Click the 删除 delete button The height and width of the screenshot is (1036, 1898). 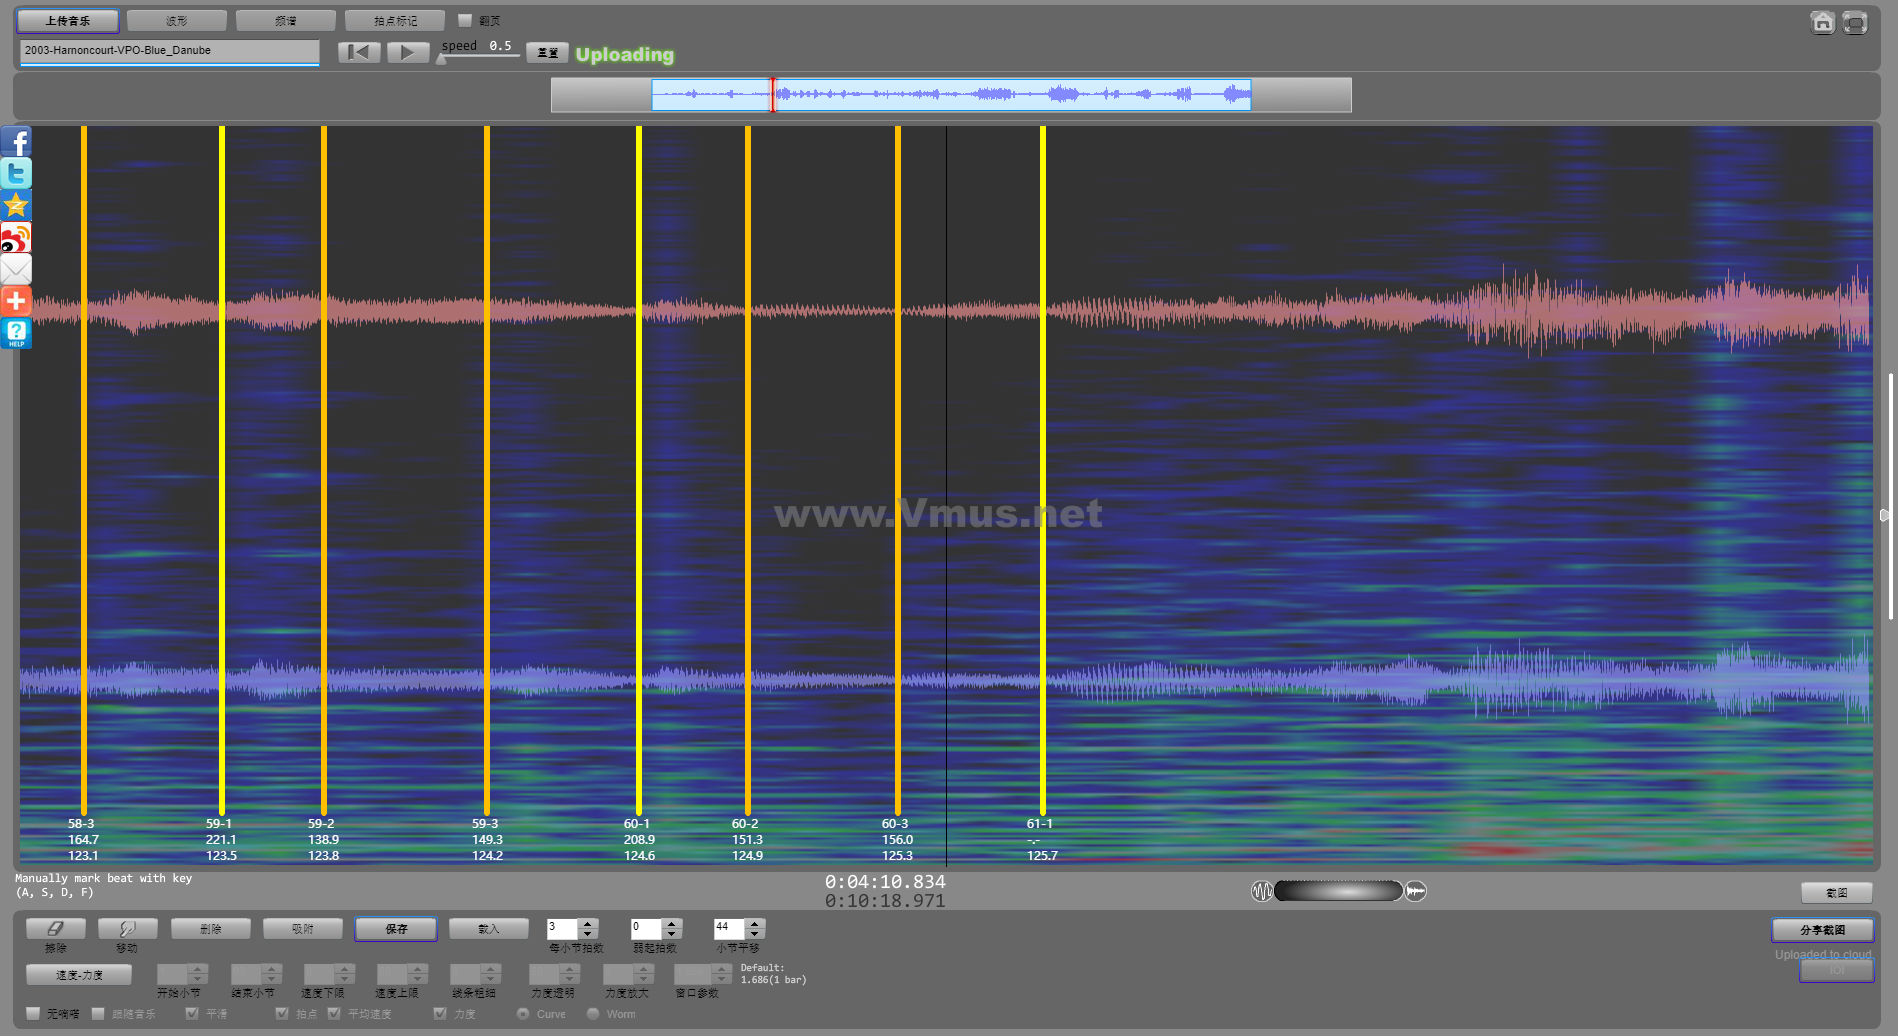pyautogui.click(x=211, y=929)
